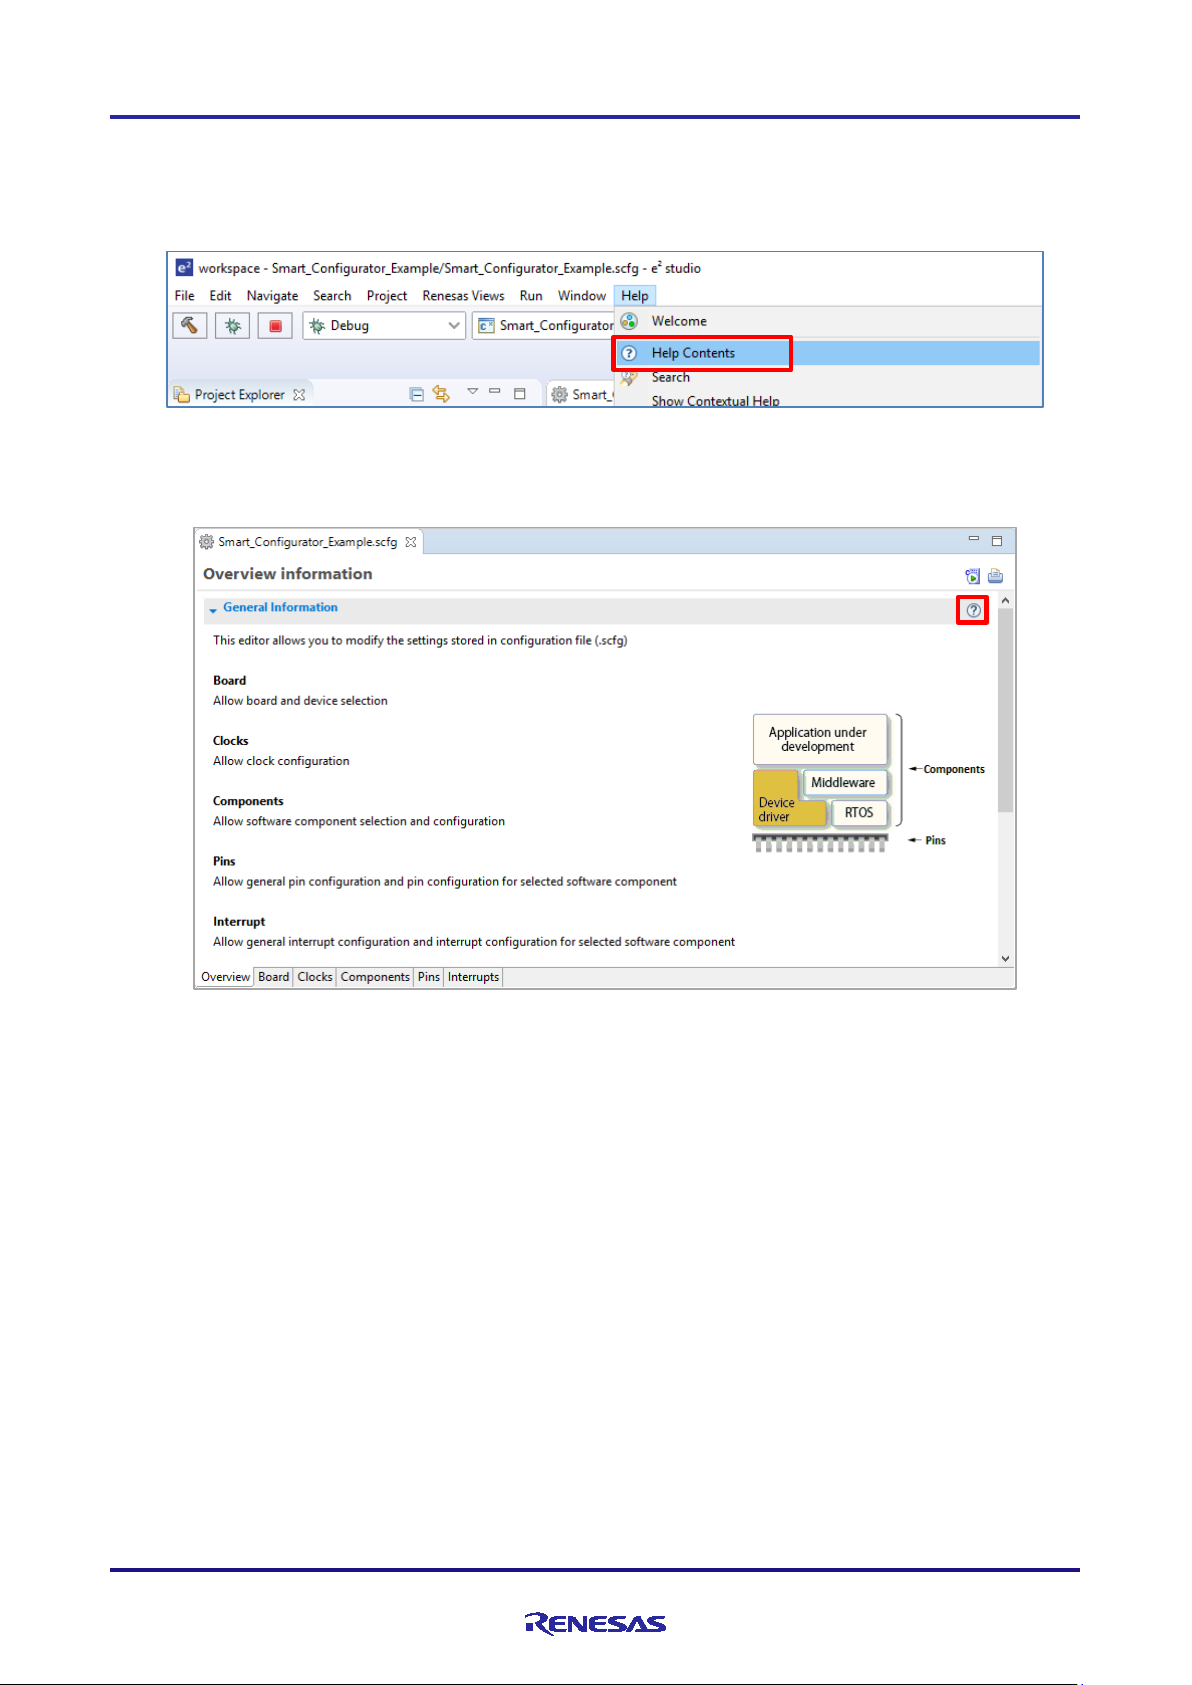Click the vertical scrollbar thumb

point(1005,709)
